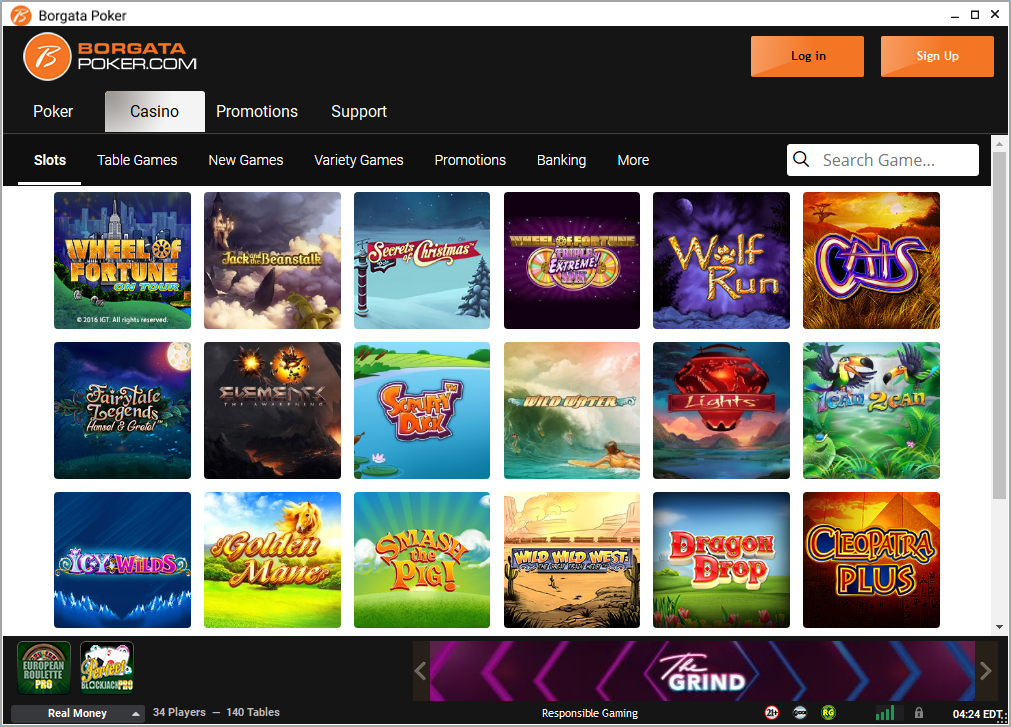This screenshot has height=727, width=1011.
Task: Launch Elements The Awakening slot
Action: (272, 411)
